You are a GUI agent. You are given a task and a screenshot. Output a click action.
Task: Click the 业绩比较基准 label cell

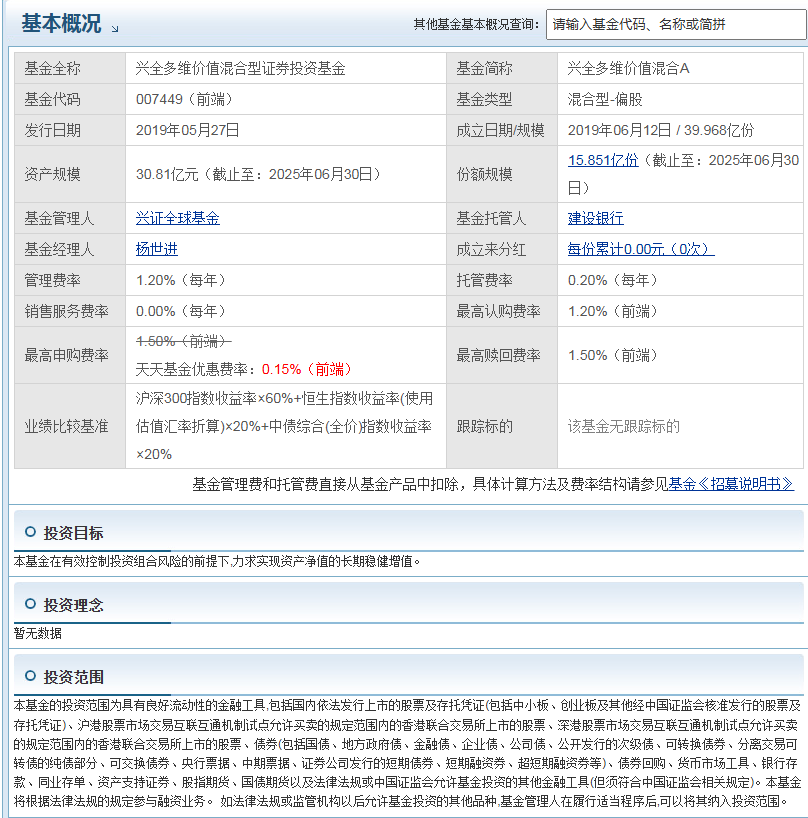[70, 426]
